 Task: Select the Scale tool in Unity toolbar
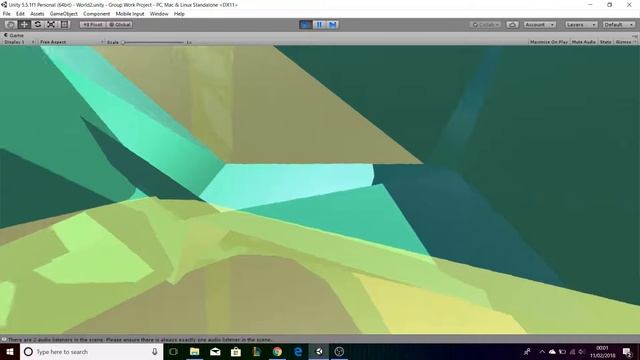[x=51, y=24]
